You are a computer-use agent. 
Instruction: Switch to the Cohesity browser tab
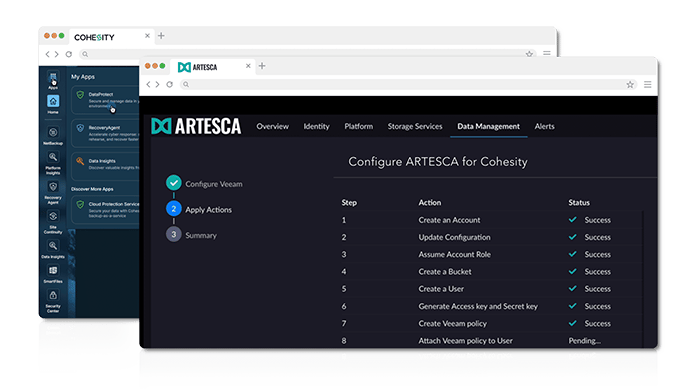[111, 37]
